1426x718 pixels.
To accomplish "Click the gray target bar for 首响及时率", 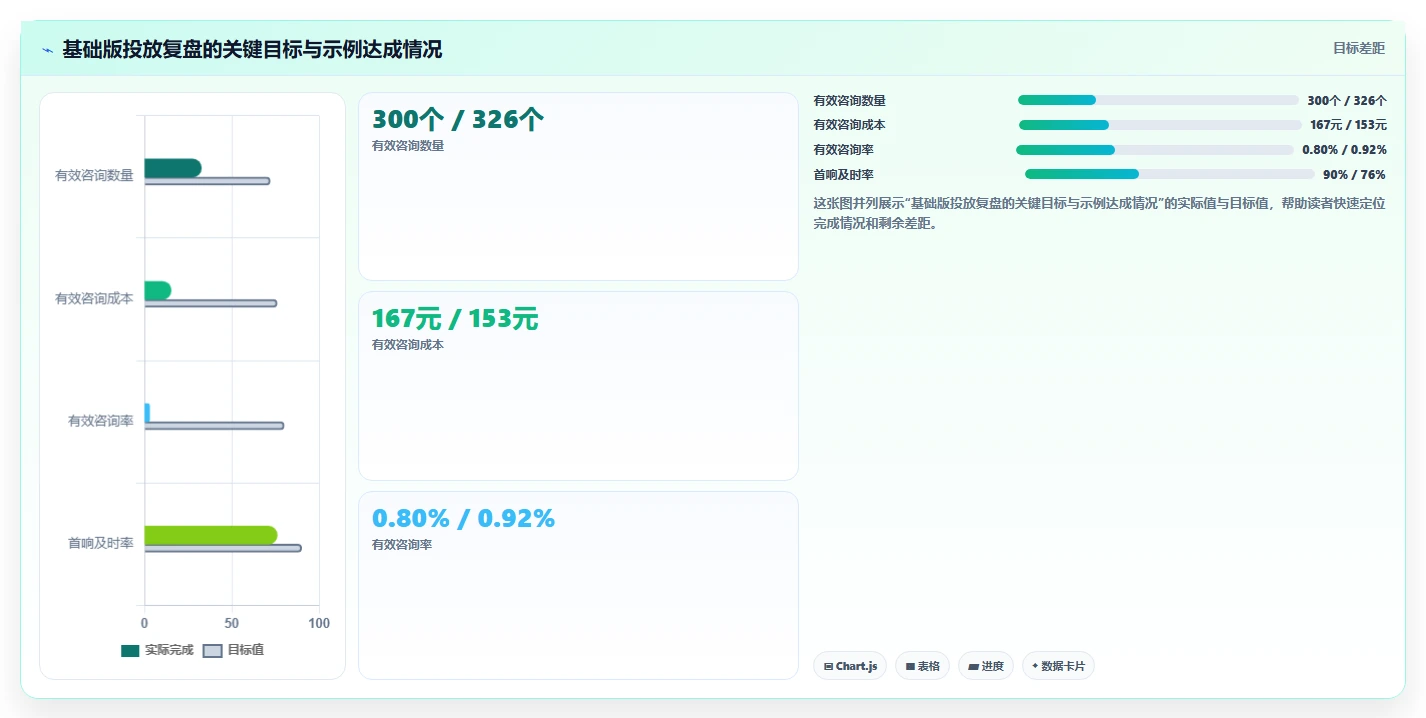I will 223,548.
